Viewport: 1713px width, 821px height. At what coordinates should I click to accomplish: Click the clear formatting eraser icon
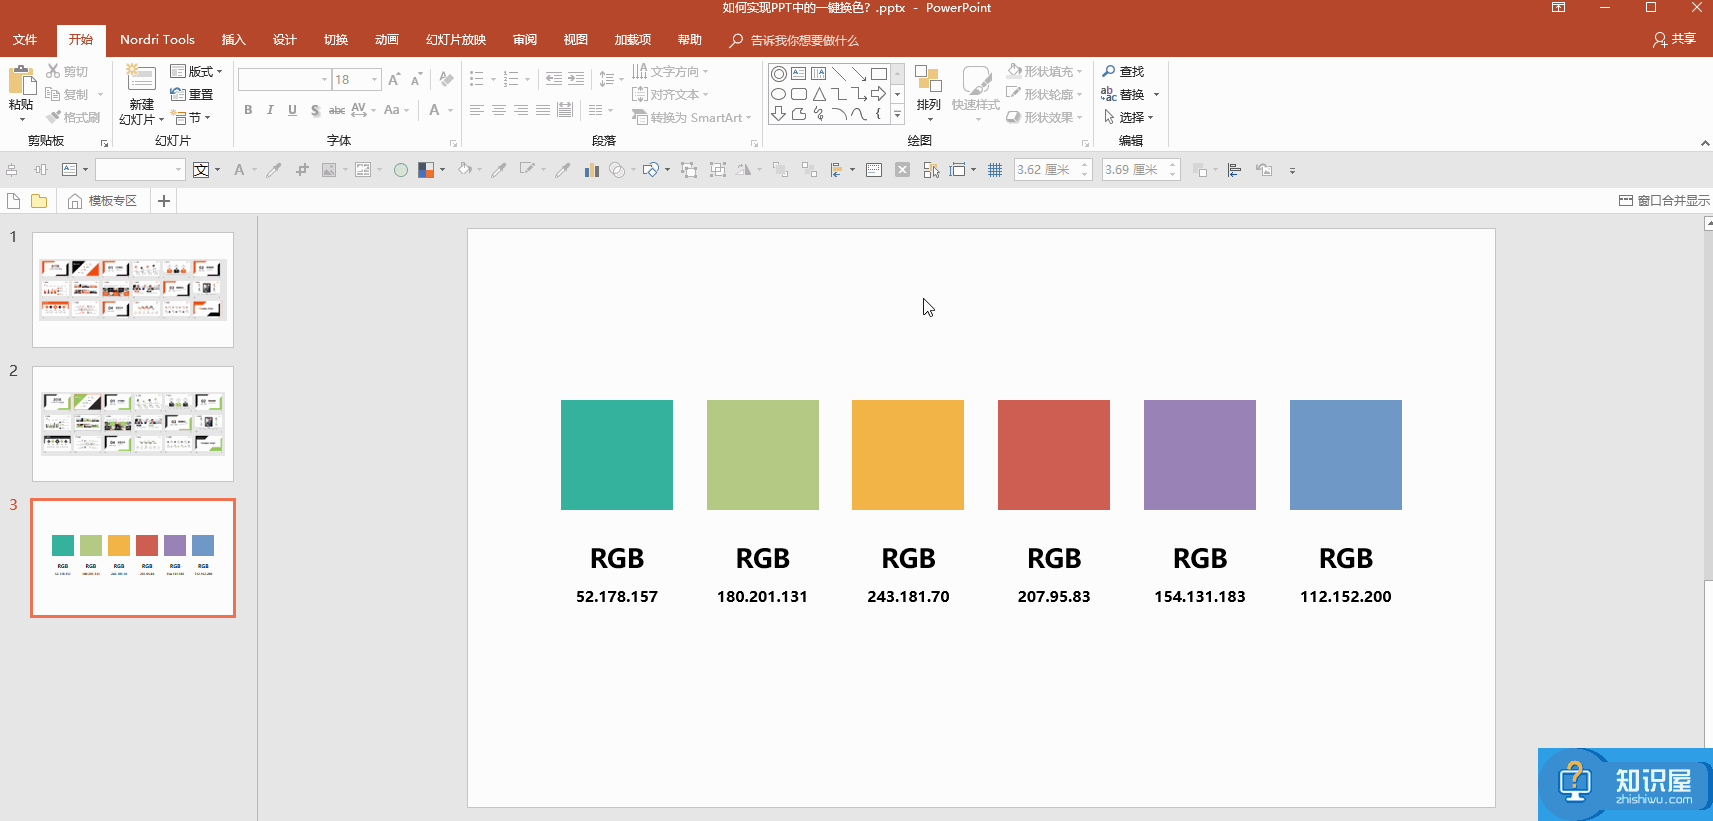pos(446,79)
